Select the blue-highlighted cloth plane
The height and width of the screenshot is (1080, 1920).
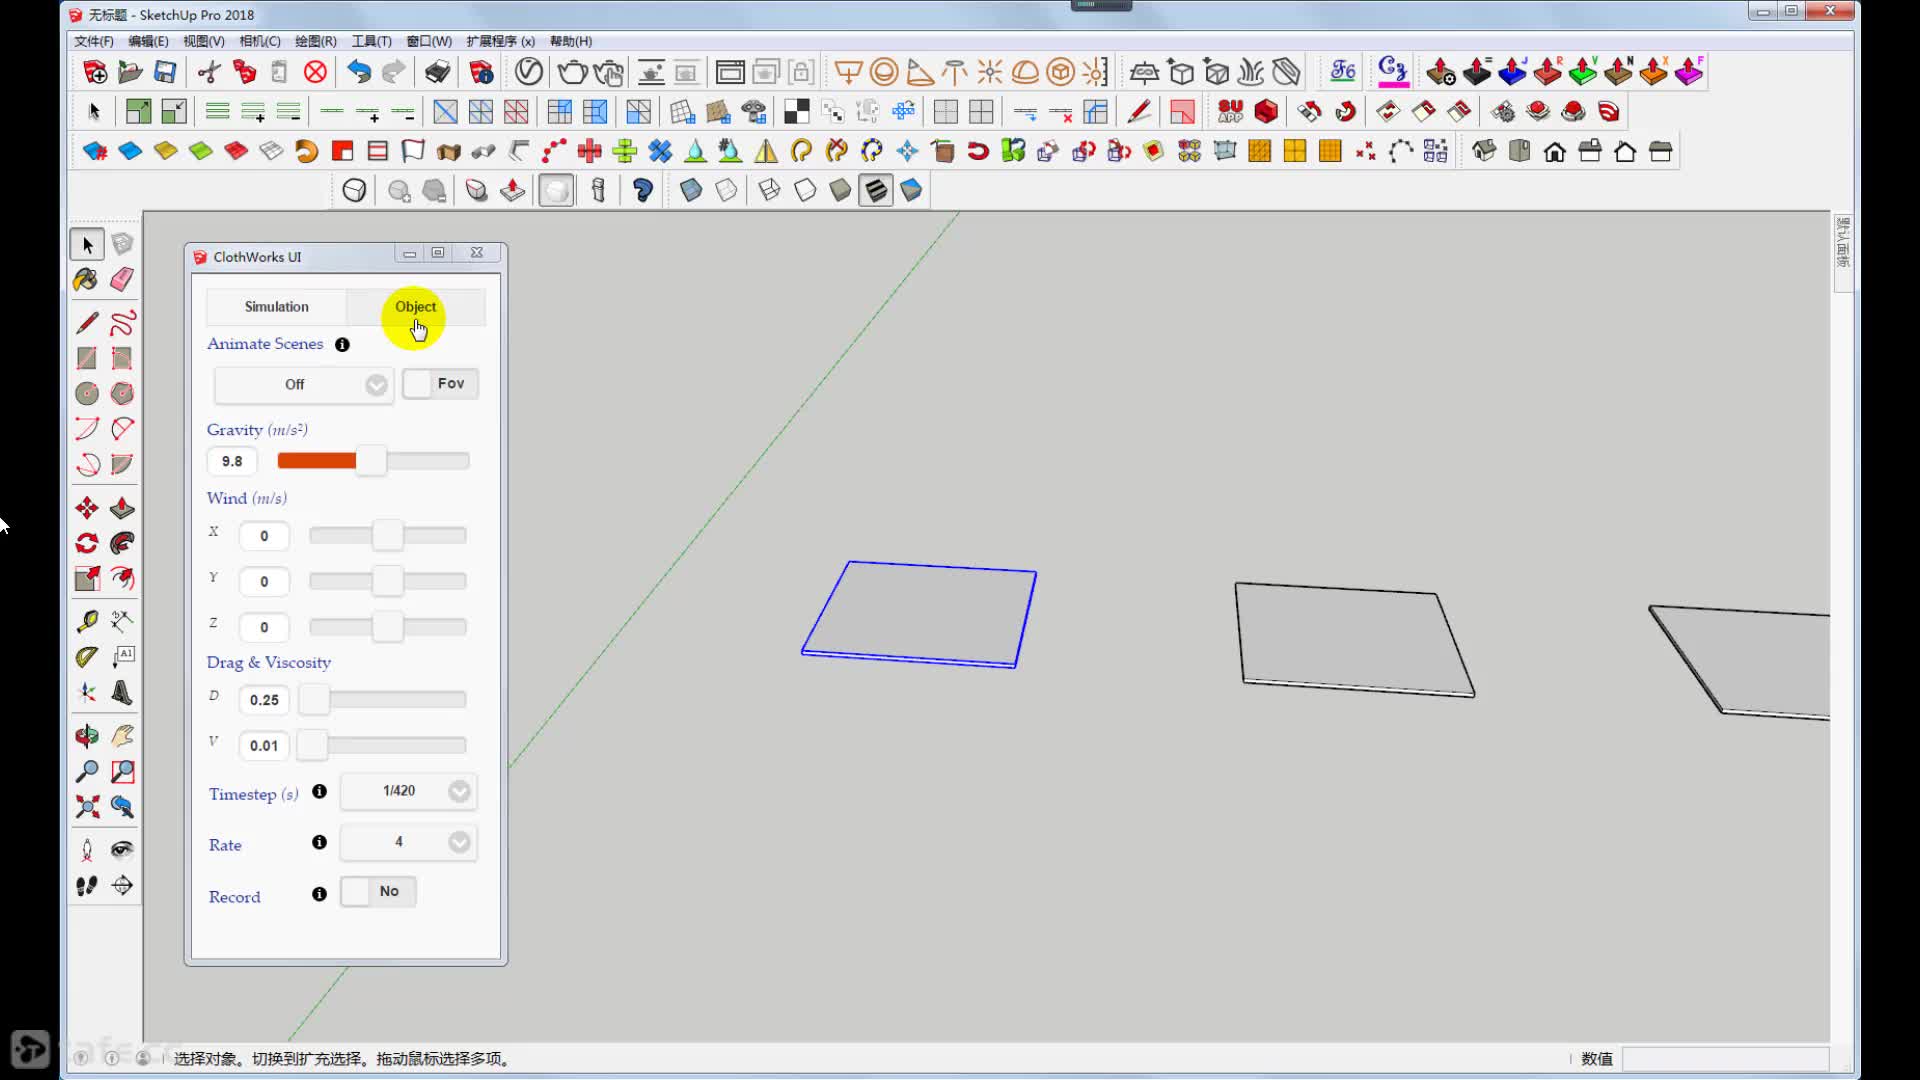(x=920, y=612)
